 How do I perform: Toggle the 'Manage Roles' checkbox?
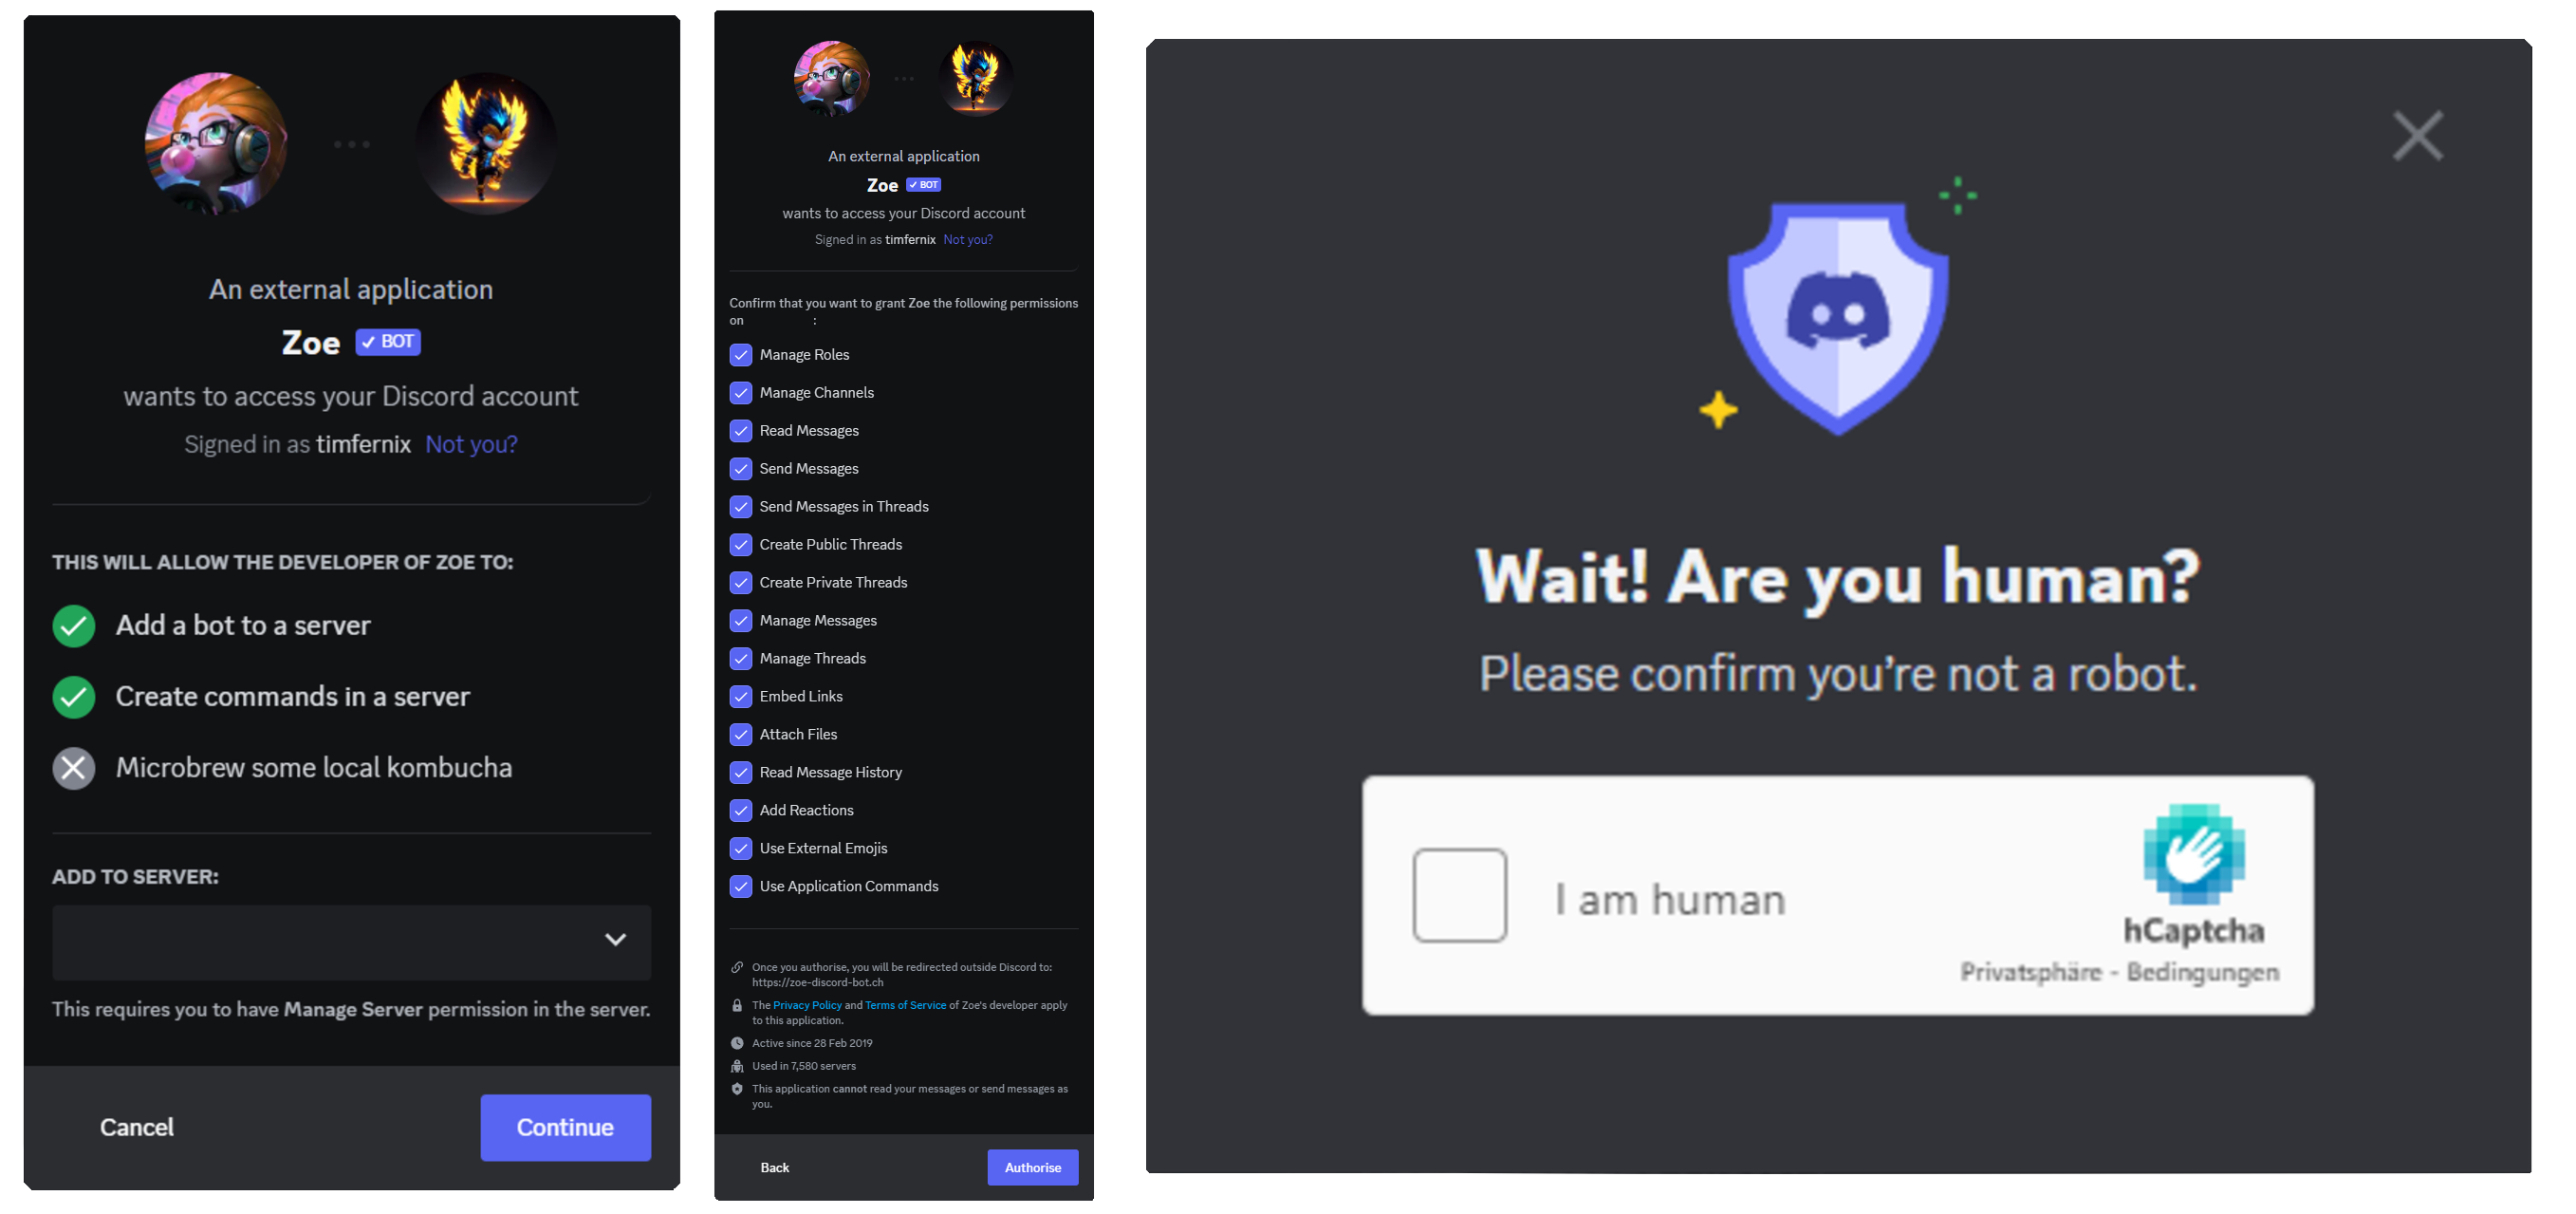(x=739, y=355)
